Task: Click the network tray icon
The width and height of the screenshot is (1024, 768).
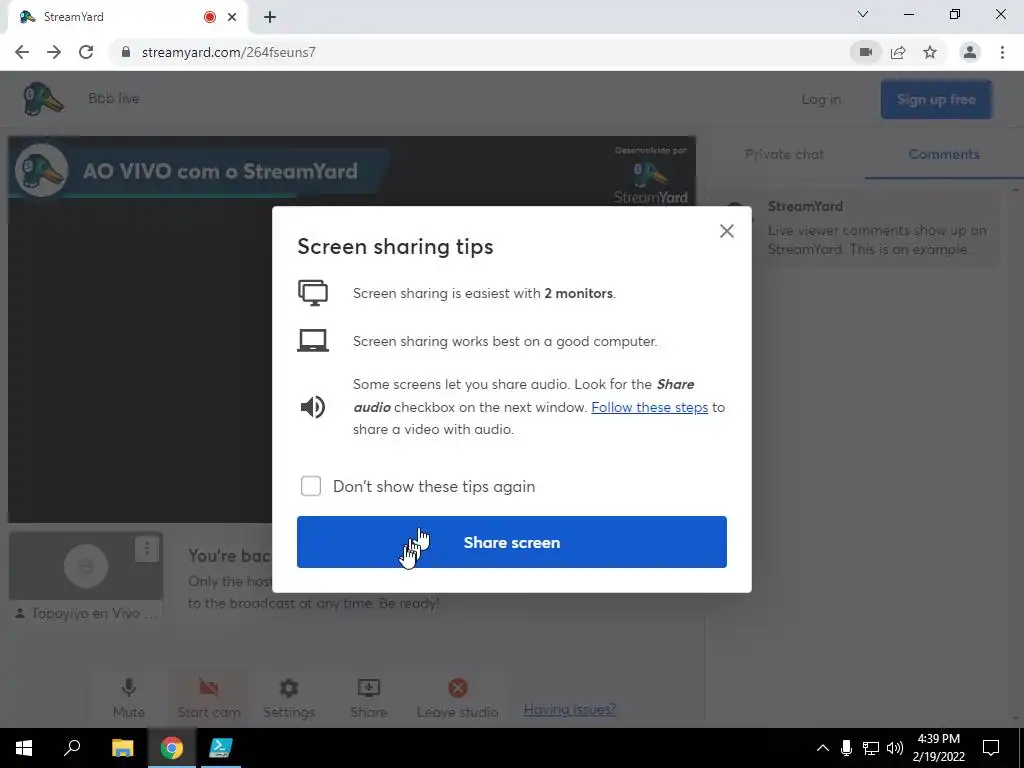Action: tap(871, 748)
